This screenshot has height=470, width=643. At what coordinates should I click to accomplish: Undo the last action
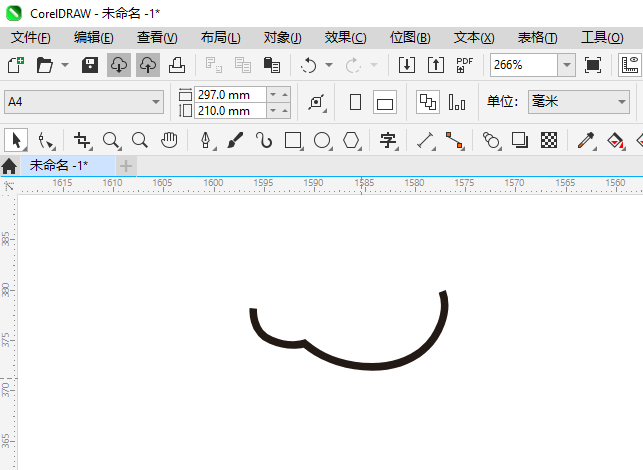pos(308,65)
